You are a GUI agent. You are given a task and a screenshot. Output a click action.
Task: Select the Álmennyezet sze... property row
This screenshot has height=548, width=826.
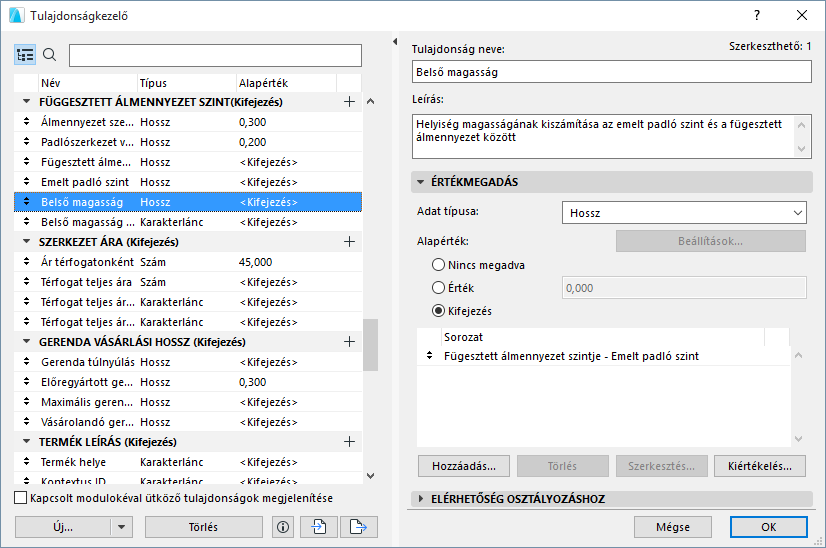(188, 122)
